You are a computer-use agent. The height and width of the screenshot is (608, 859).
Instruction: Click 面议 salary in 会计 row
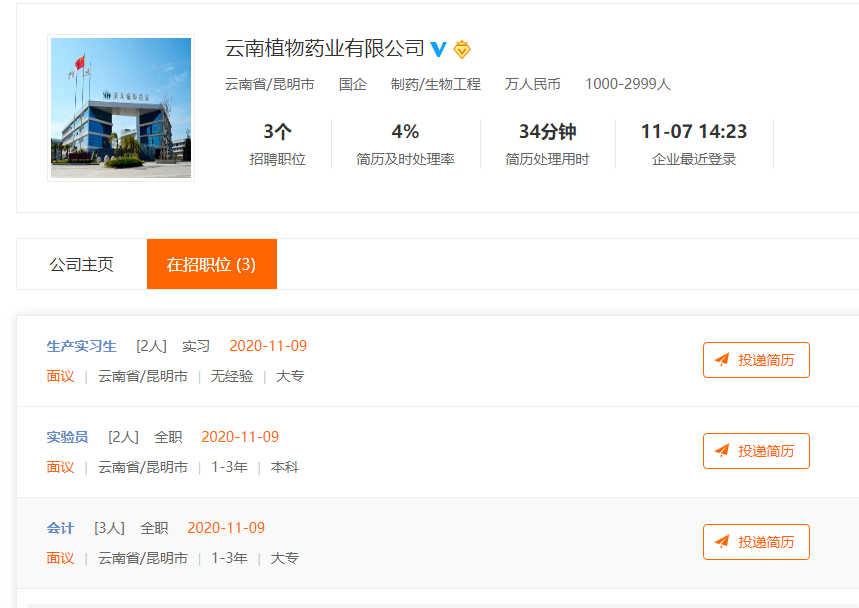(x=60, y=558)
